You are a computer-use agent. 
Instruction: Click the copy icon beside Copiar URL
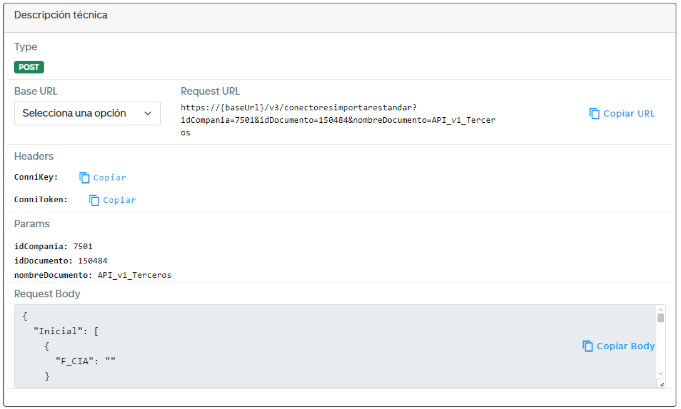point(594,114)
